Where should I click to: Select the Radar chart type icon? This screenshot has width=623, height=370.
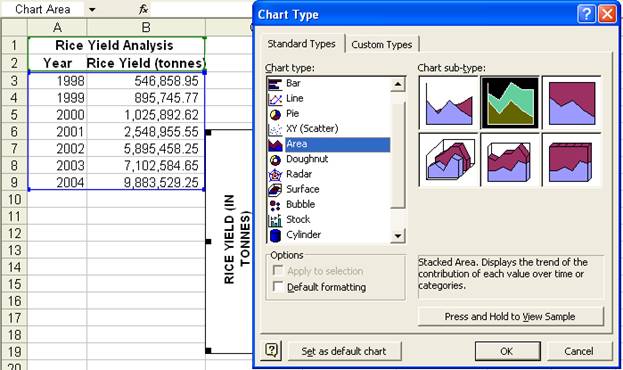coord(275,175)
